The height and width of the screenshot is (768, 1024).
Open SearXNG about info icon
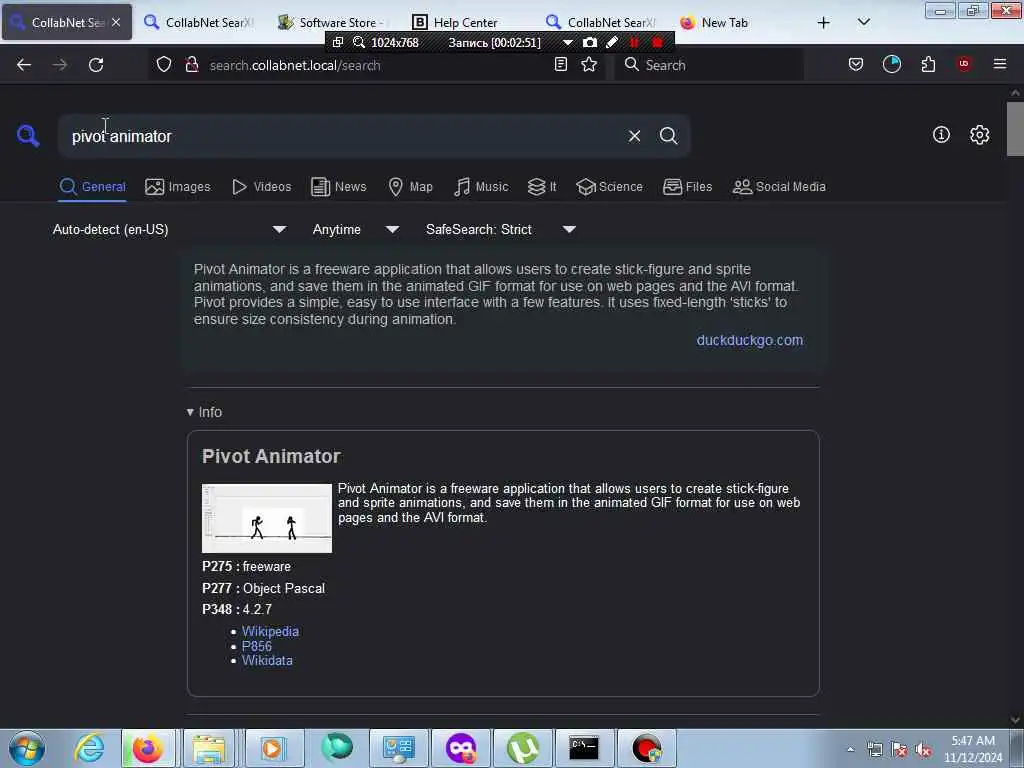point(941,135)
